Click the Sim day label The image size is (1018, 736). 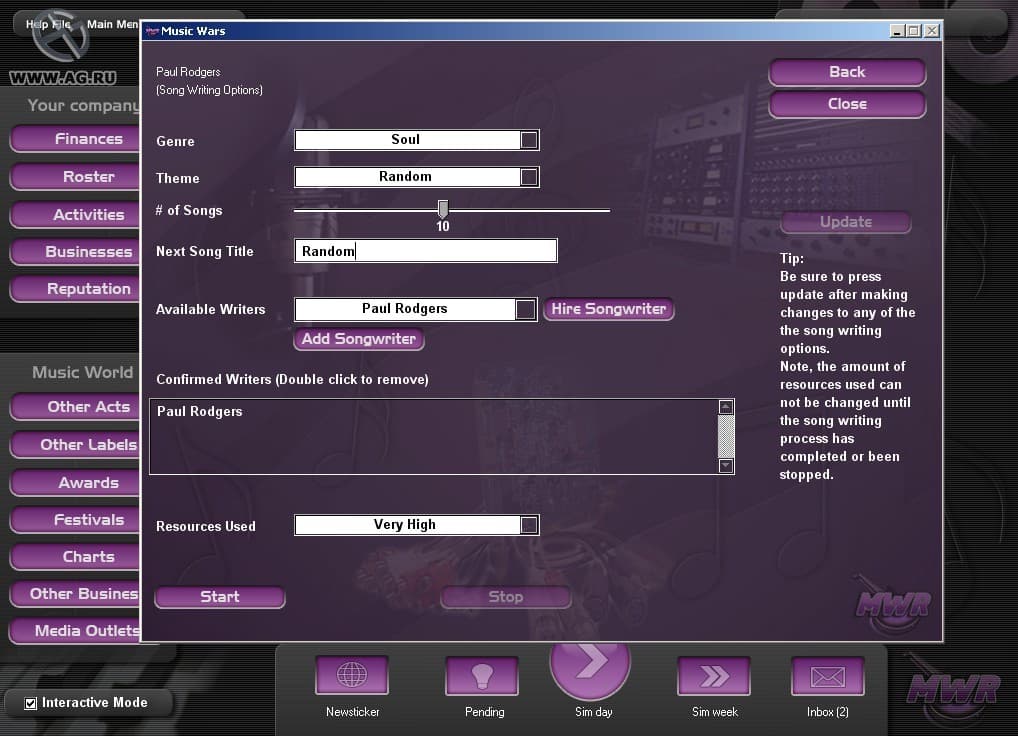593,712
